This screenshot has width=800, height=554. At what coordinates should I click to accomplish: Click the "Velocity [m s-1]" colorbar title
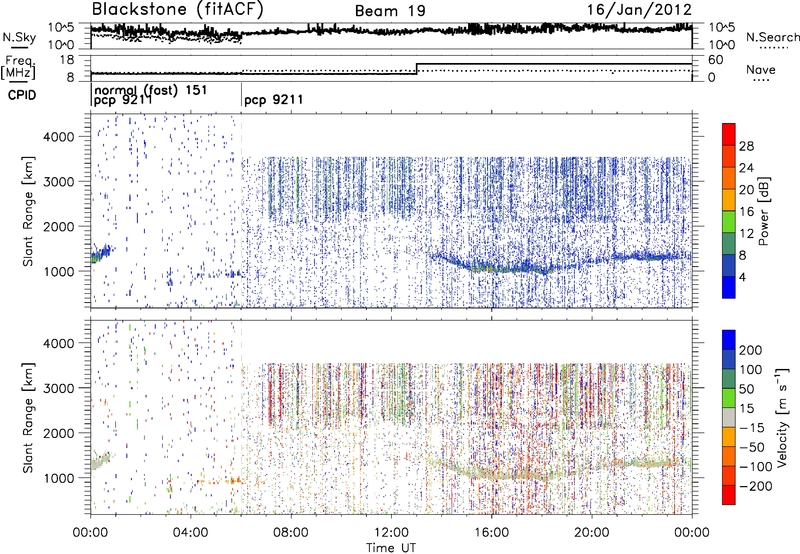pyautogui.click(x=783, y=417)
